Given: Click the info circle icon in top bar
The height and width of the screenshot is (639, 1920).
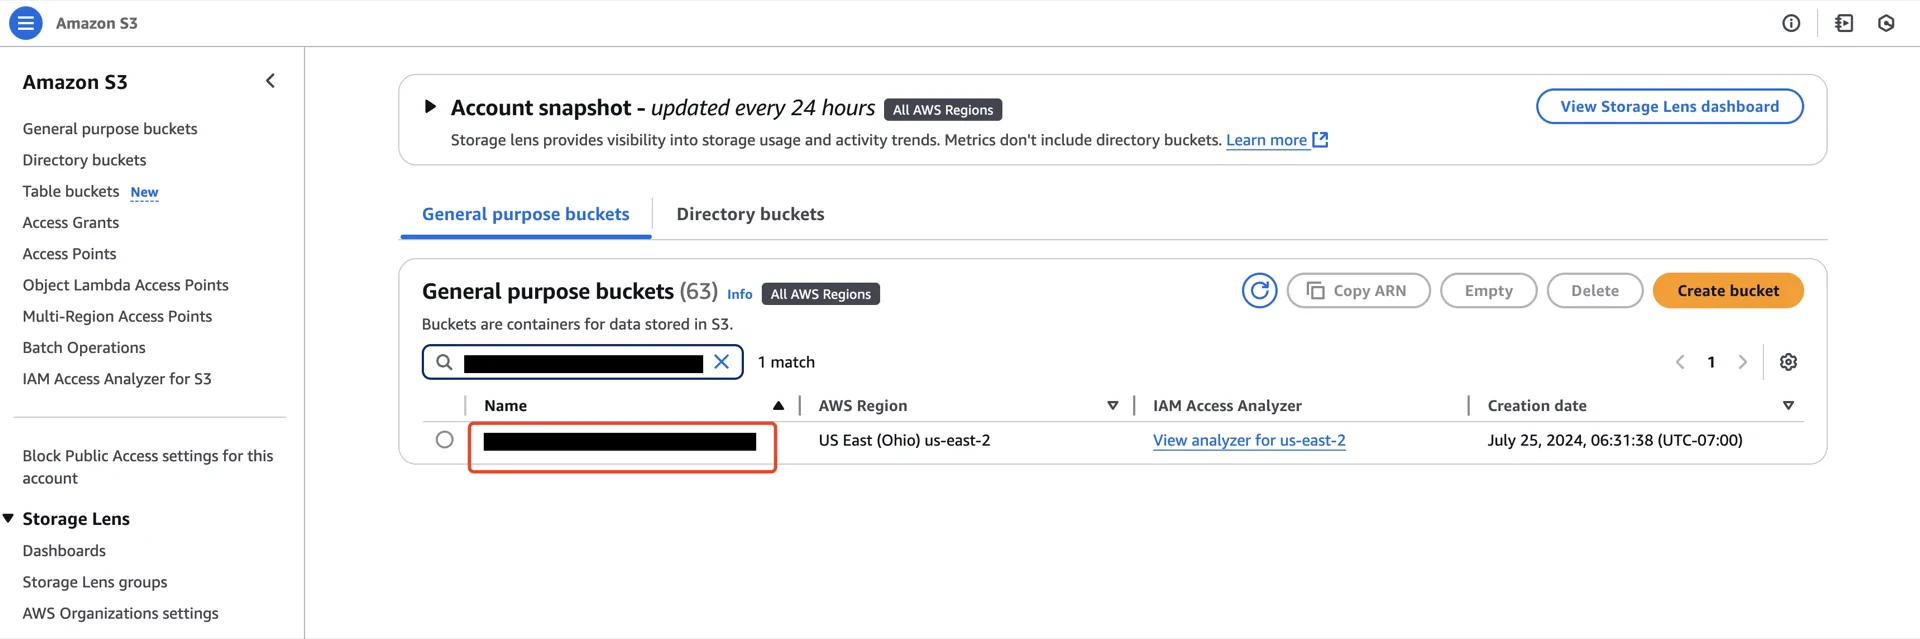Looking at the screenshot, I should (1791, 23).
